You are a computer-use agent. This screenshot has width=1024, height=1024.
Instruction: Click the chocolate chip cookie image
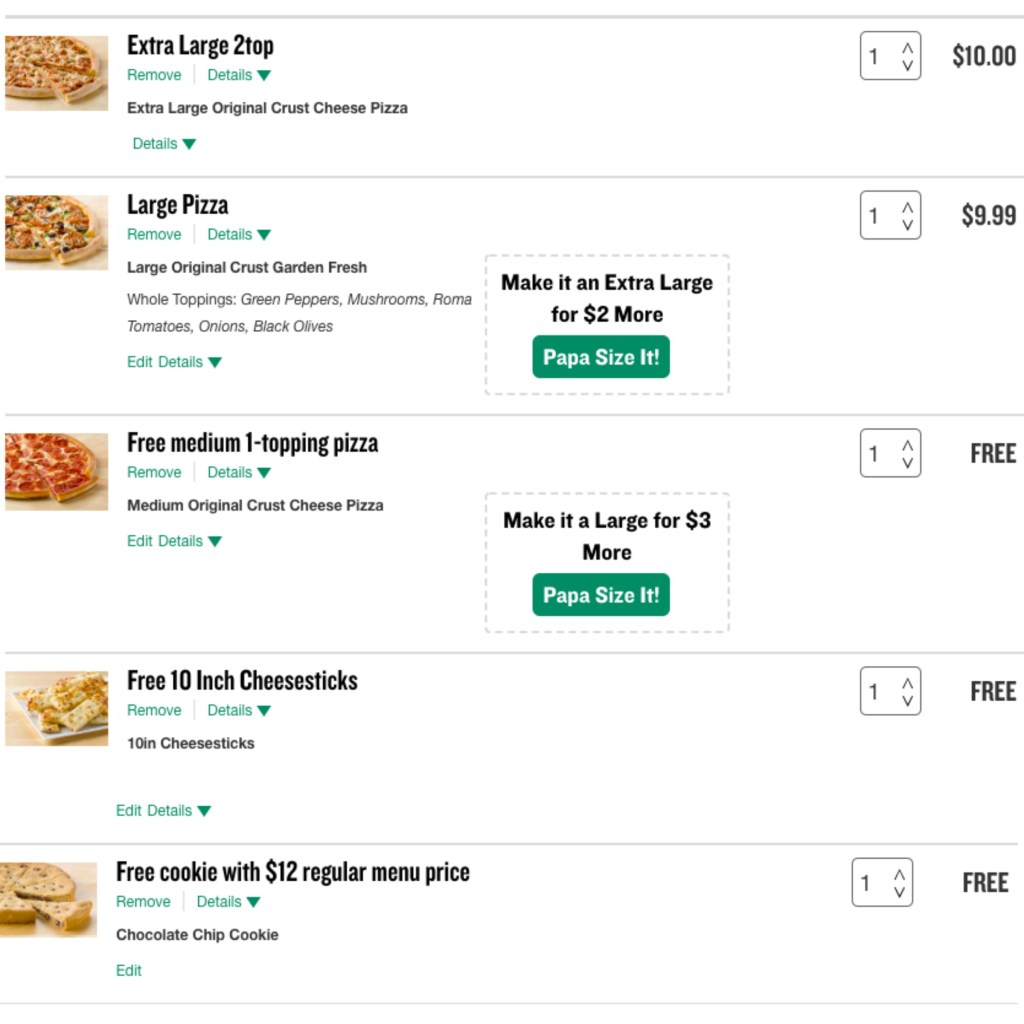point(48,899)
